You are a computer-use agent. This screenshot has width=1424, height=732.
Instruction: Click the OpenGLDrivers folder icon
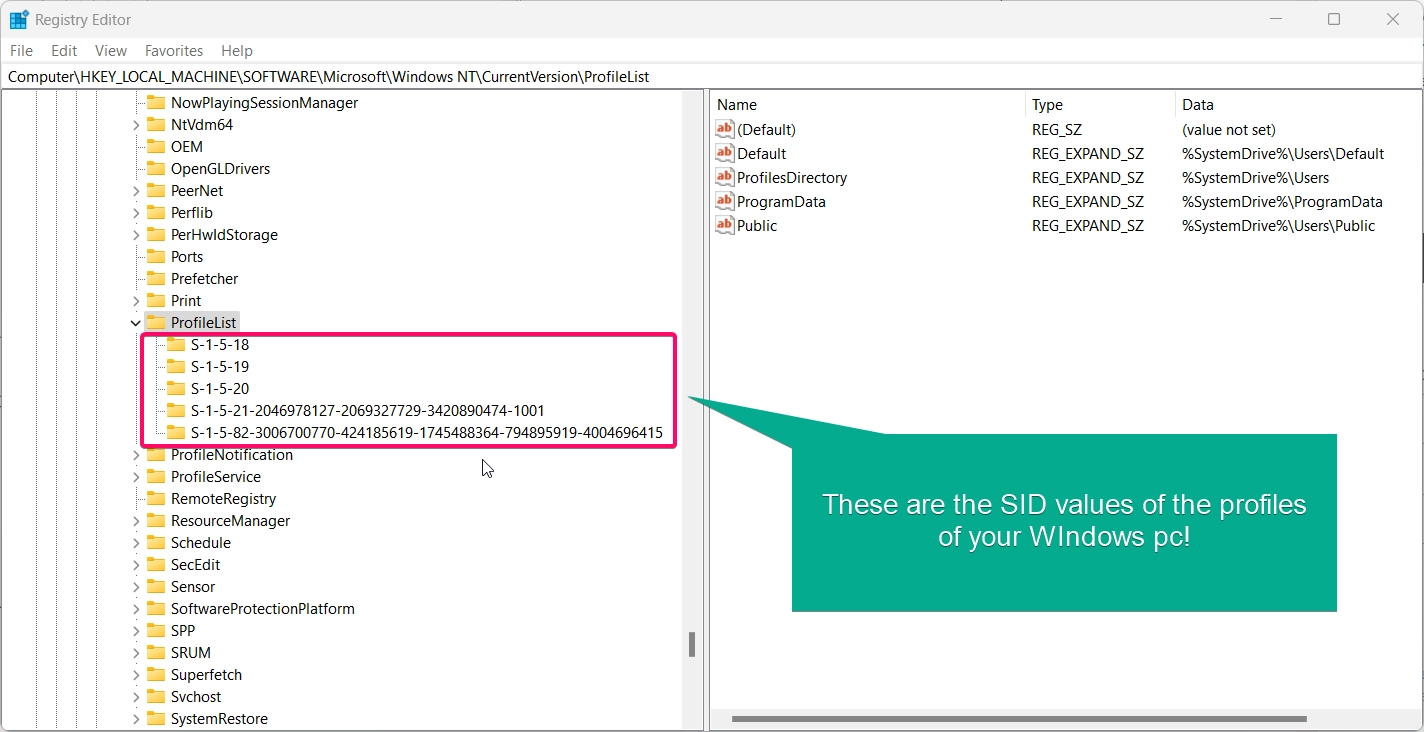(x=155, y=168)
